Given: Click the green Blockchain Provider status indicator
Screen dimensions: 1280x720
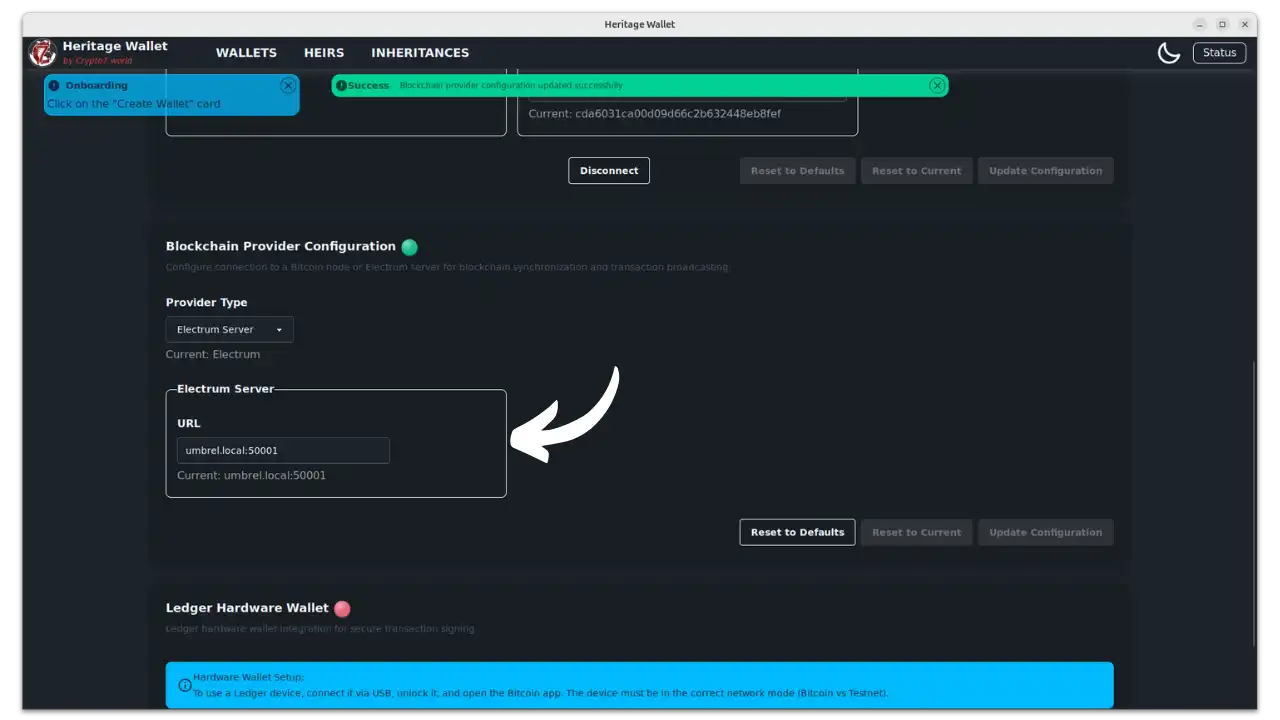Looking at the screenshot, I should point(409,247).
